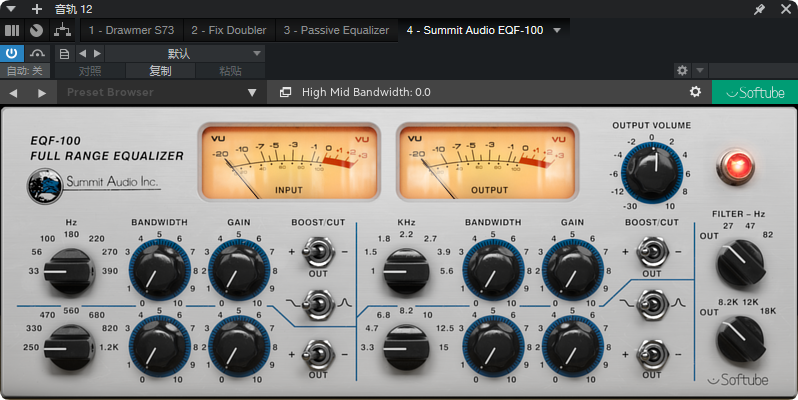Click the 自动: 关 automation button
The image size is (798, 400).
24,71
